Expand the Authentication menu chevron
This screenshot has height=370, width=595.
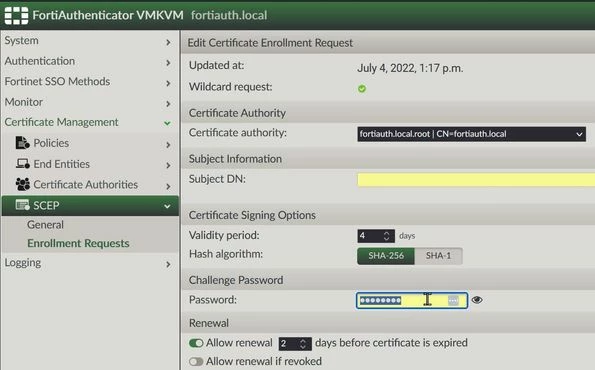point(168,63)
